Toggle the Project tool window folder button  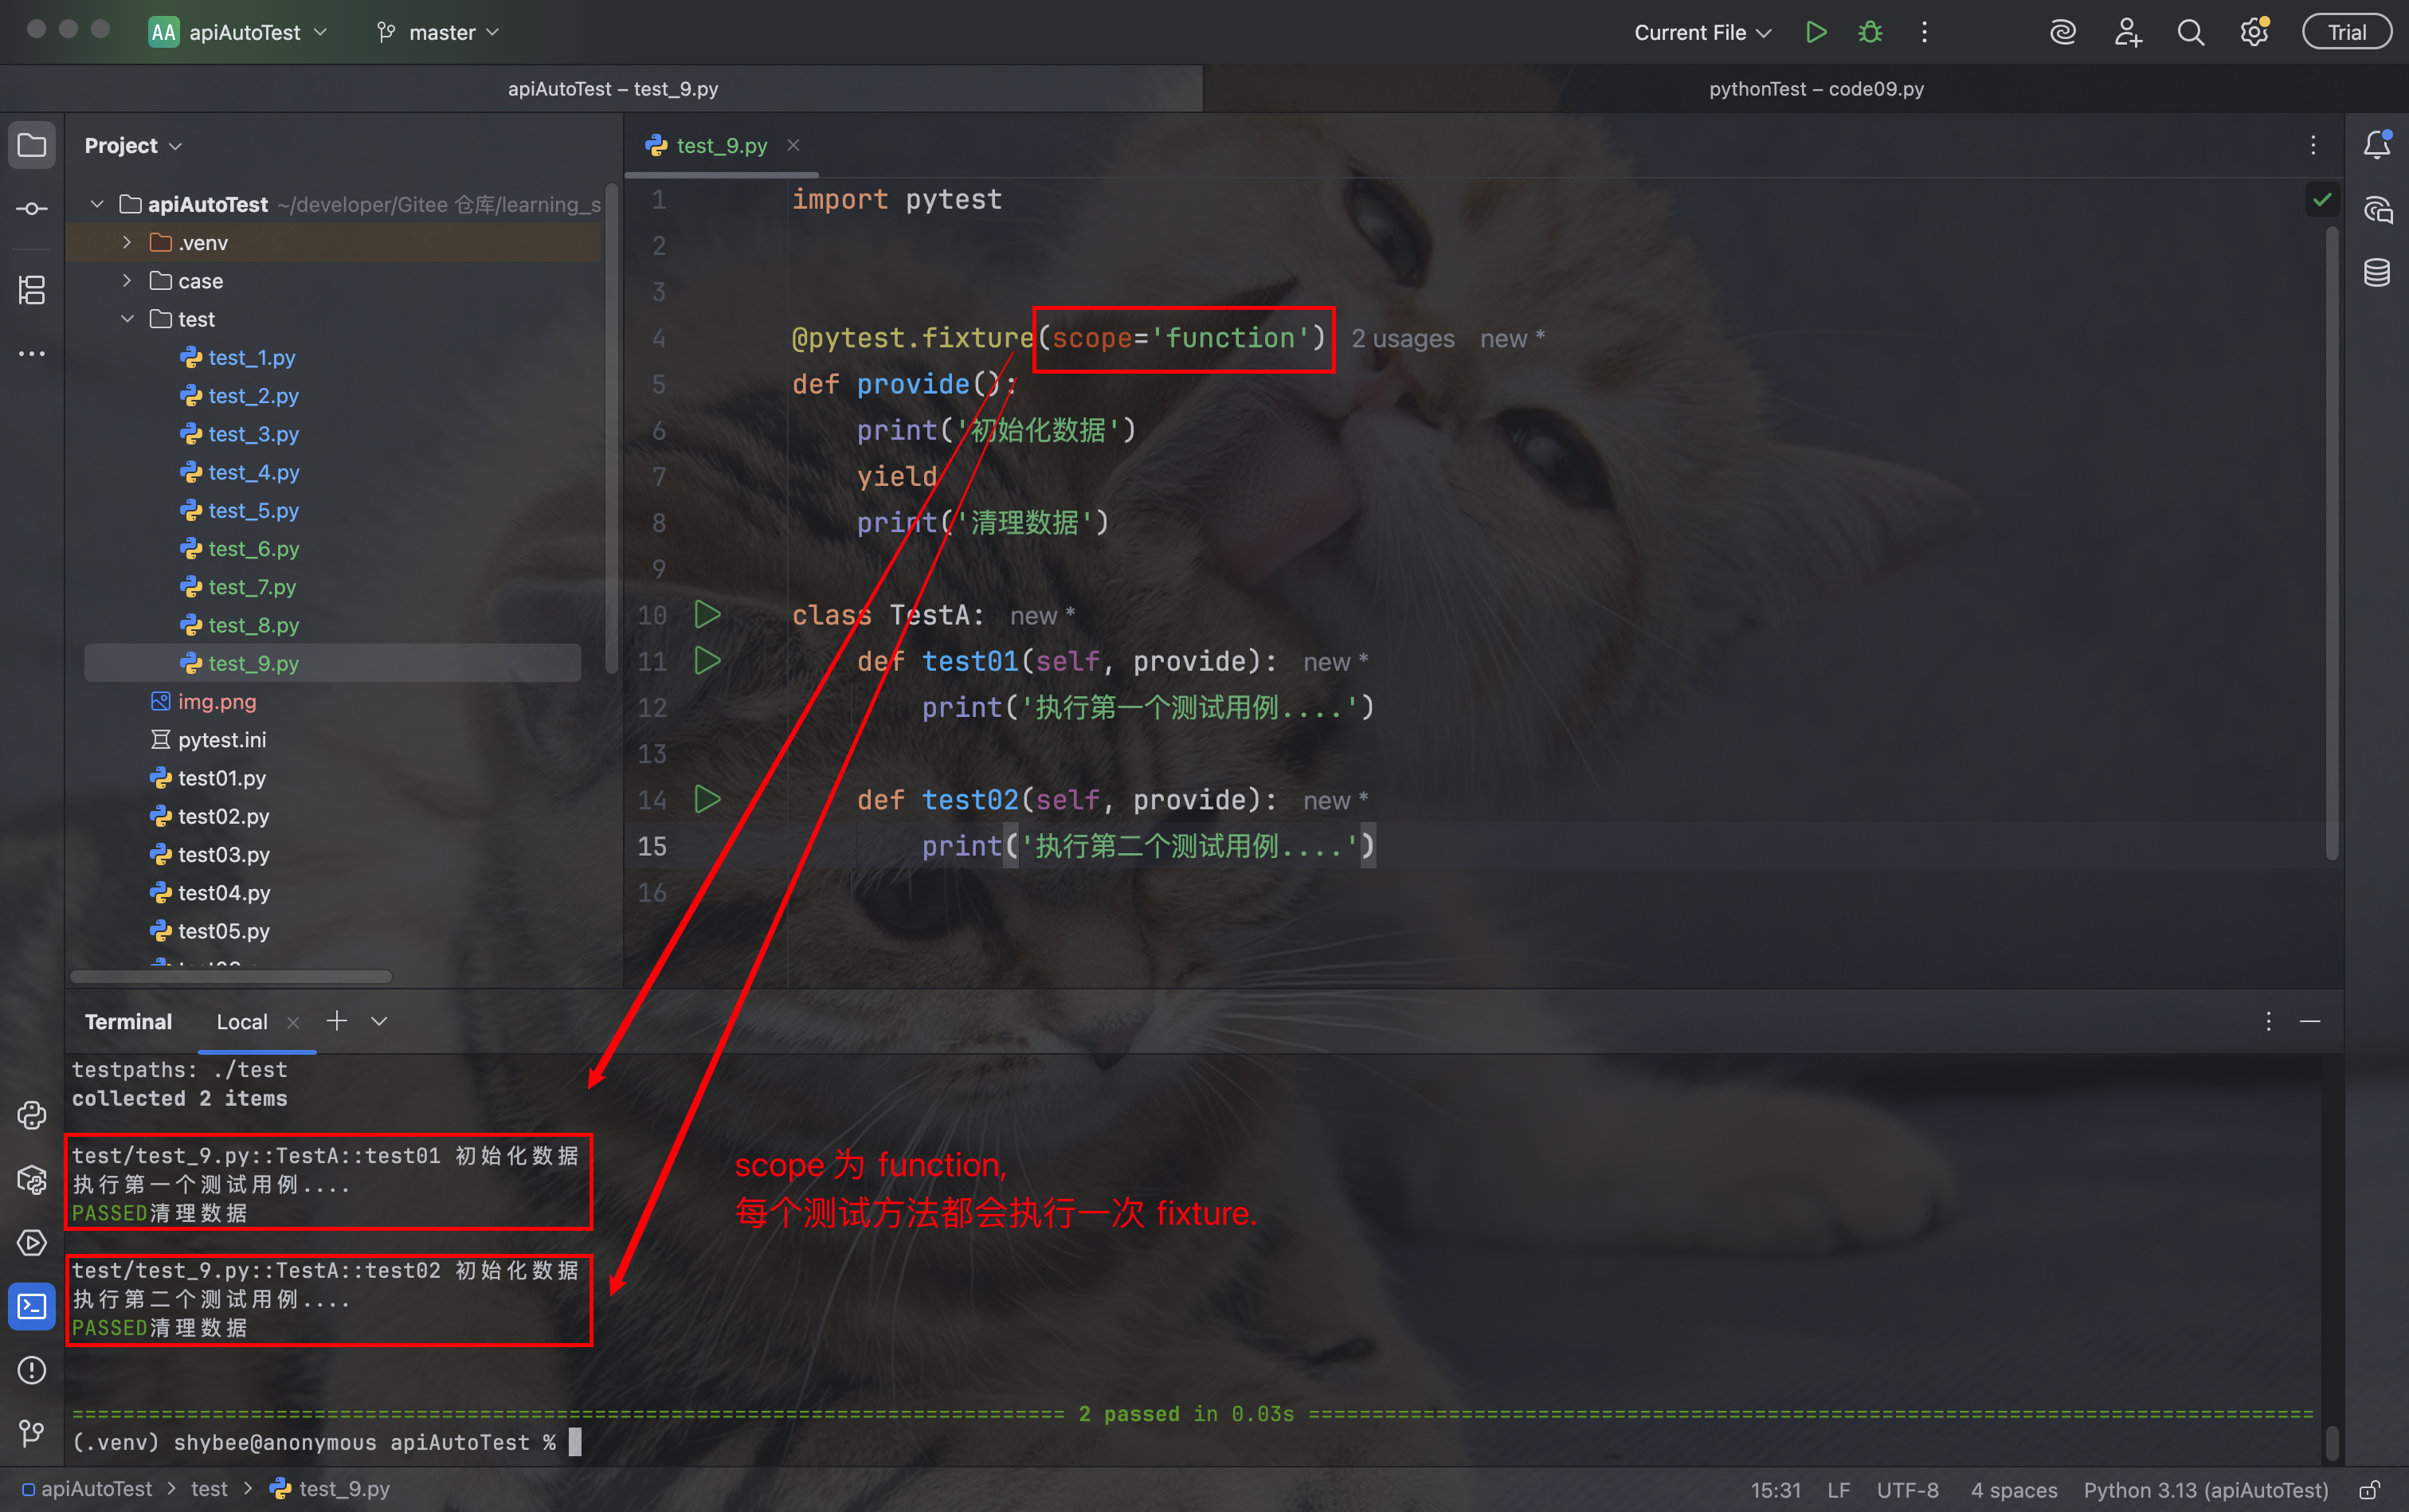(32, 146)
